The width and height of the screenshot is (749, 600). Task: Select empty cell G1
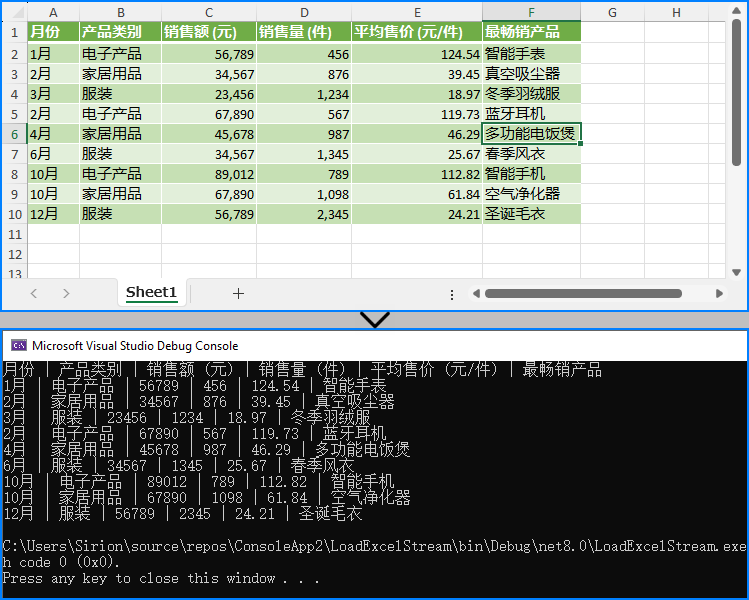(612, 32)
